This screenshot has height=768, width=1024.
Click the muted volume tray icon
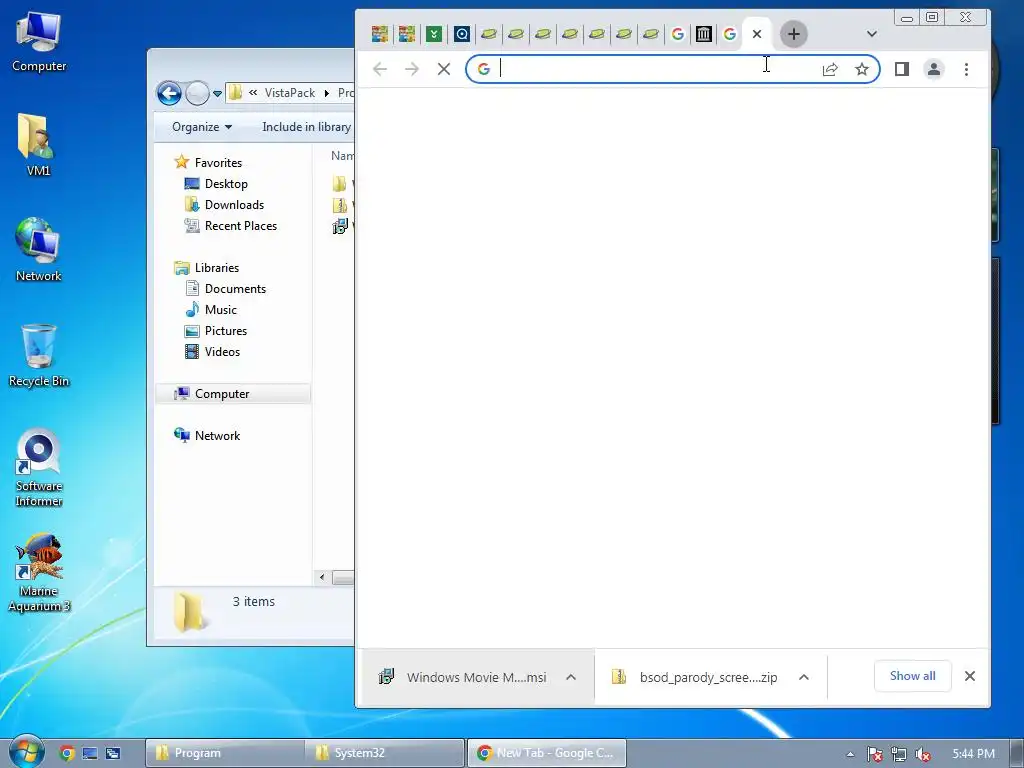(923, 754)
